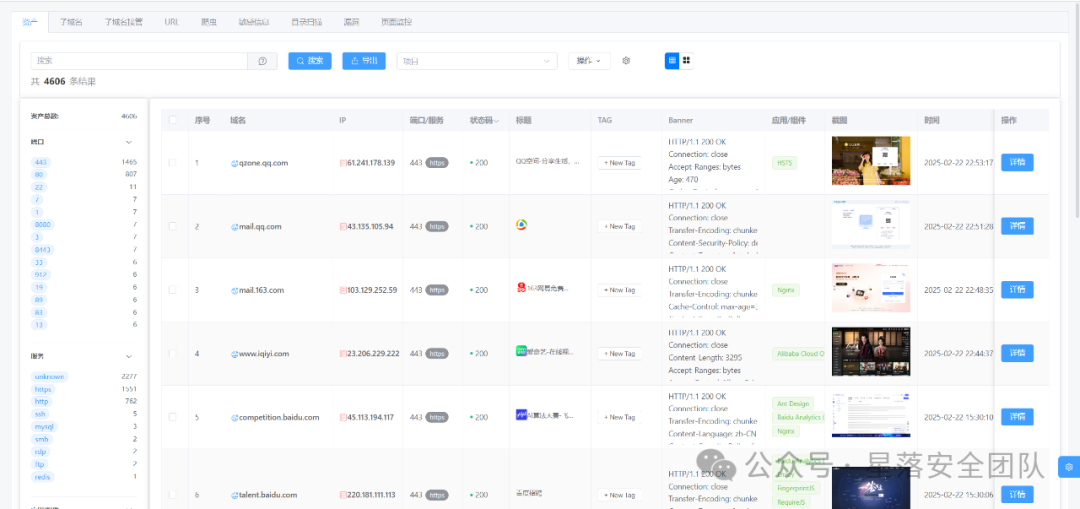This screenshot has height=509, width=1080.
Task: Open the 页面监控 page monitor tab
Action: [x=396, y=22]
